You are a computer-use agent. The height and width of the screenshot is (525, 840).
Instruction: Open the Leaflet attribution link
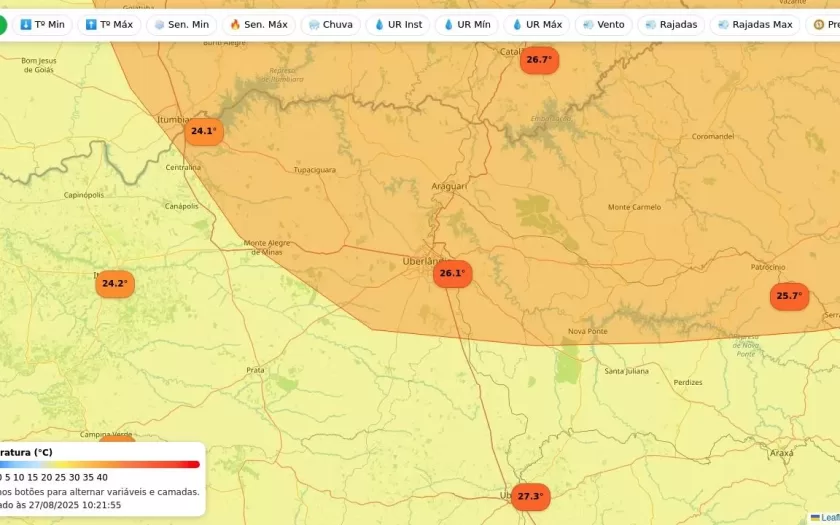point(828,517)
